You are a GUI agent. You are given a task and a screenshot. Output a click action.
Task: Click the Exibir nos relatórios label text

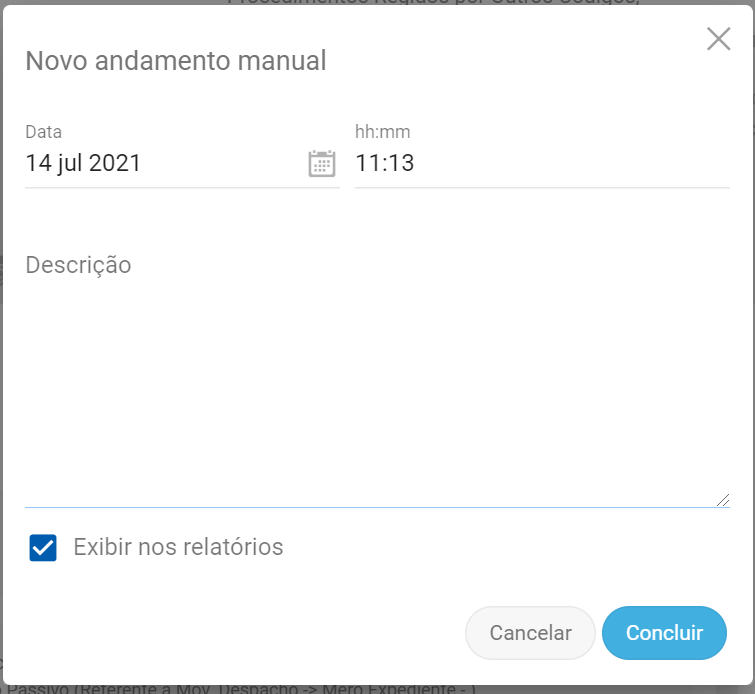click(178, 547)
